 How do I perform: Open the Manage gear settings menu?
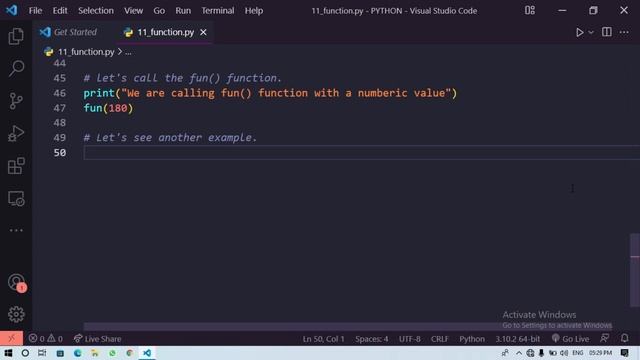coord(16,314)
